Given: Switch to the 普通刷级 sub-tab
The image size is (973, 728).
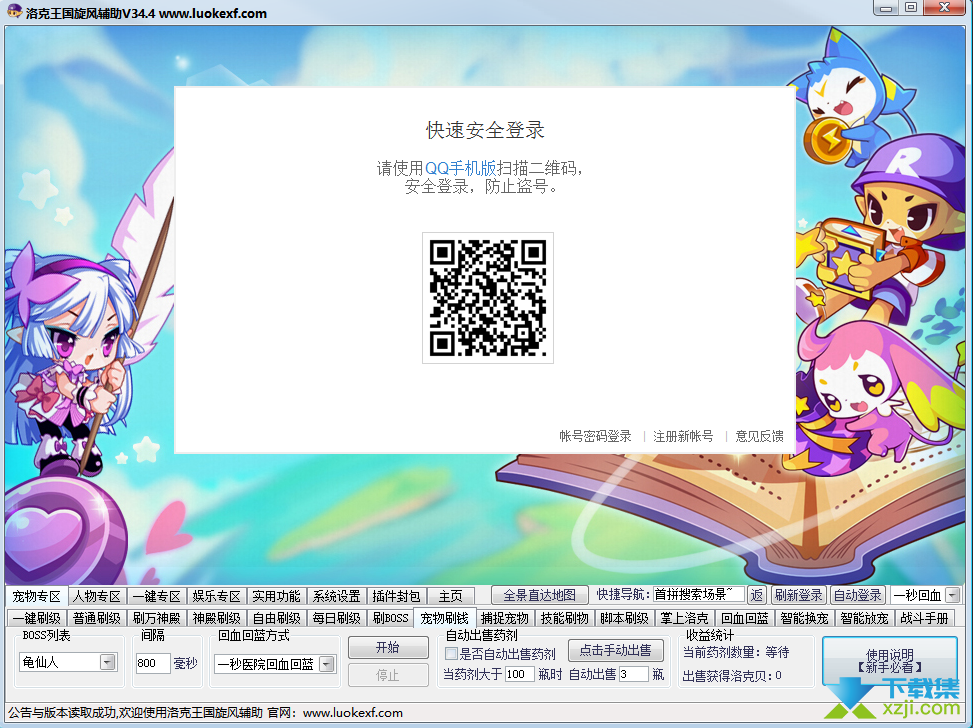Looking at the screenshot, I should 97,618.
